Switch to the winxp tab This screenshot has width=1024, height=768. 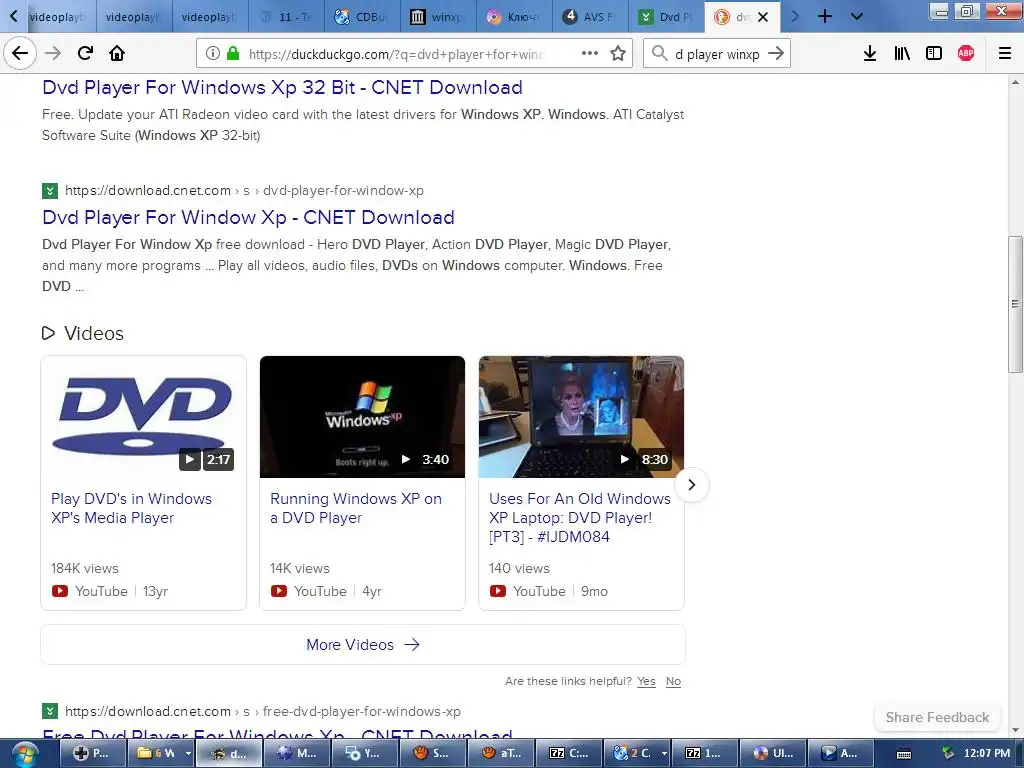[x=438, y=17]
